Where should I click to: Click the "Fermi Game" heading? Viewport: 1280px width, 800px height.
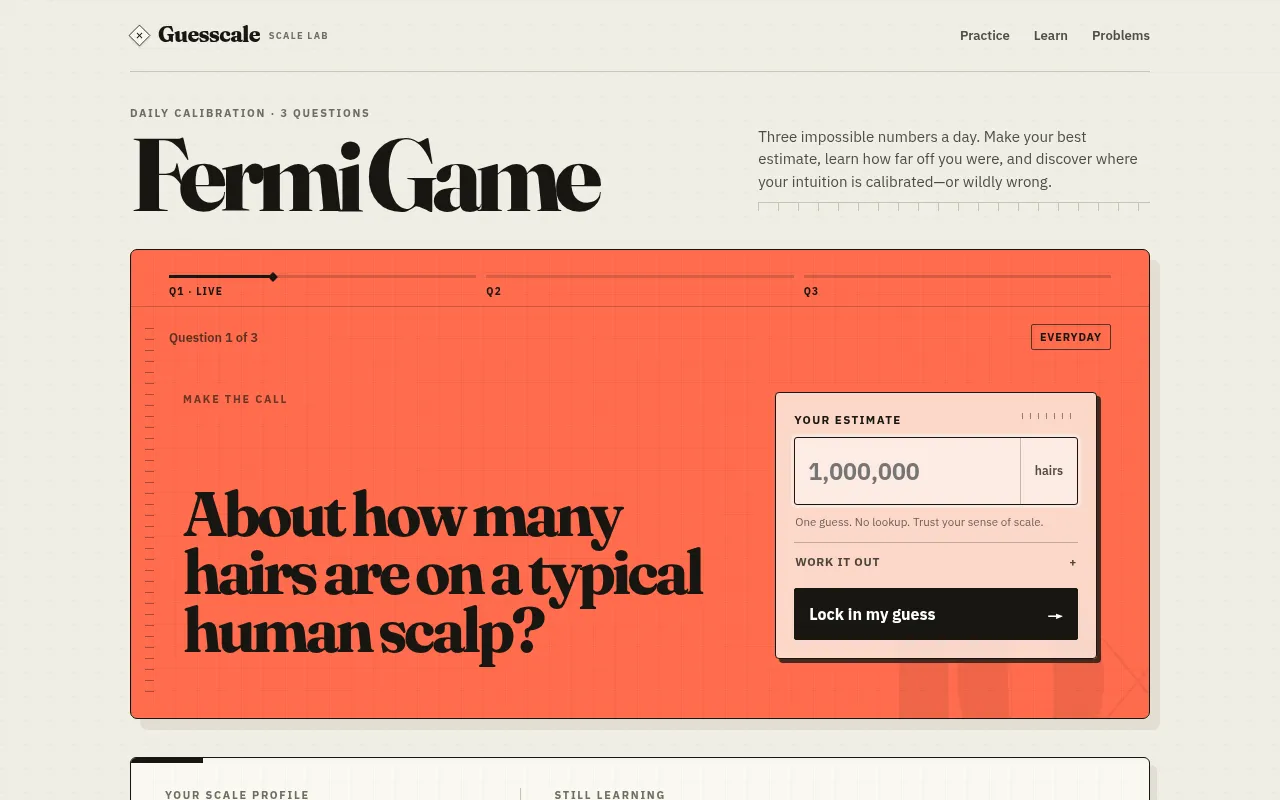pos(367,175)
